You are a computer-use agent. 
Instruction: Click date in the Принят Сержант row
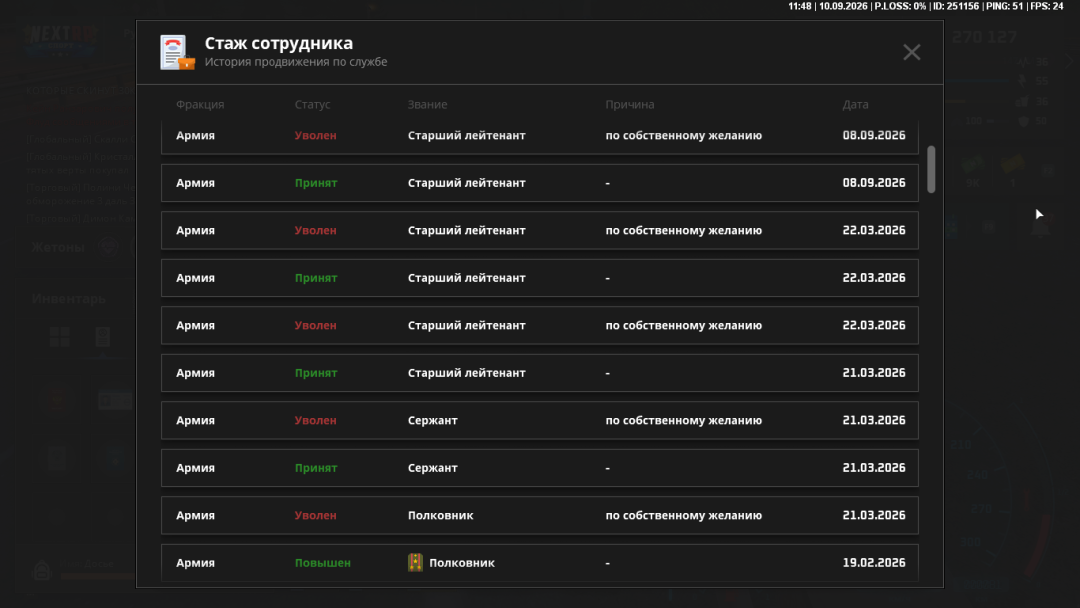pyautogui.click(x=874, y=468)
